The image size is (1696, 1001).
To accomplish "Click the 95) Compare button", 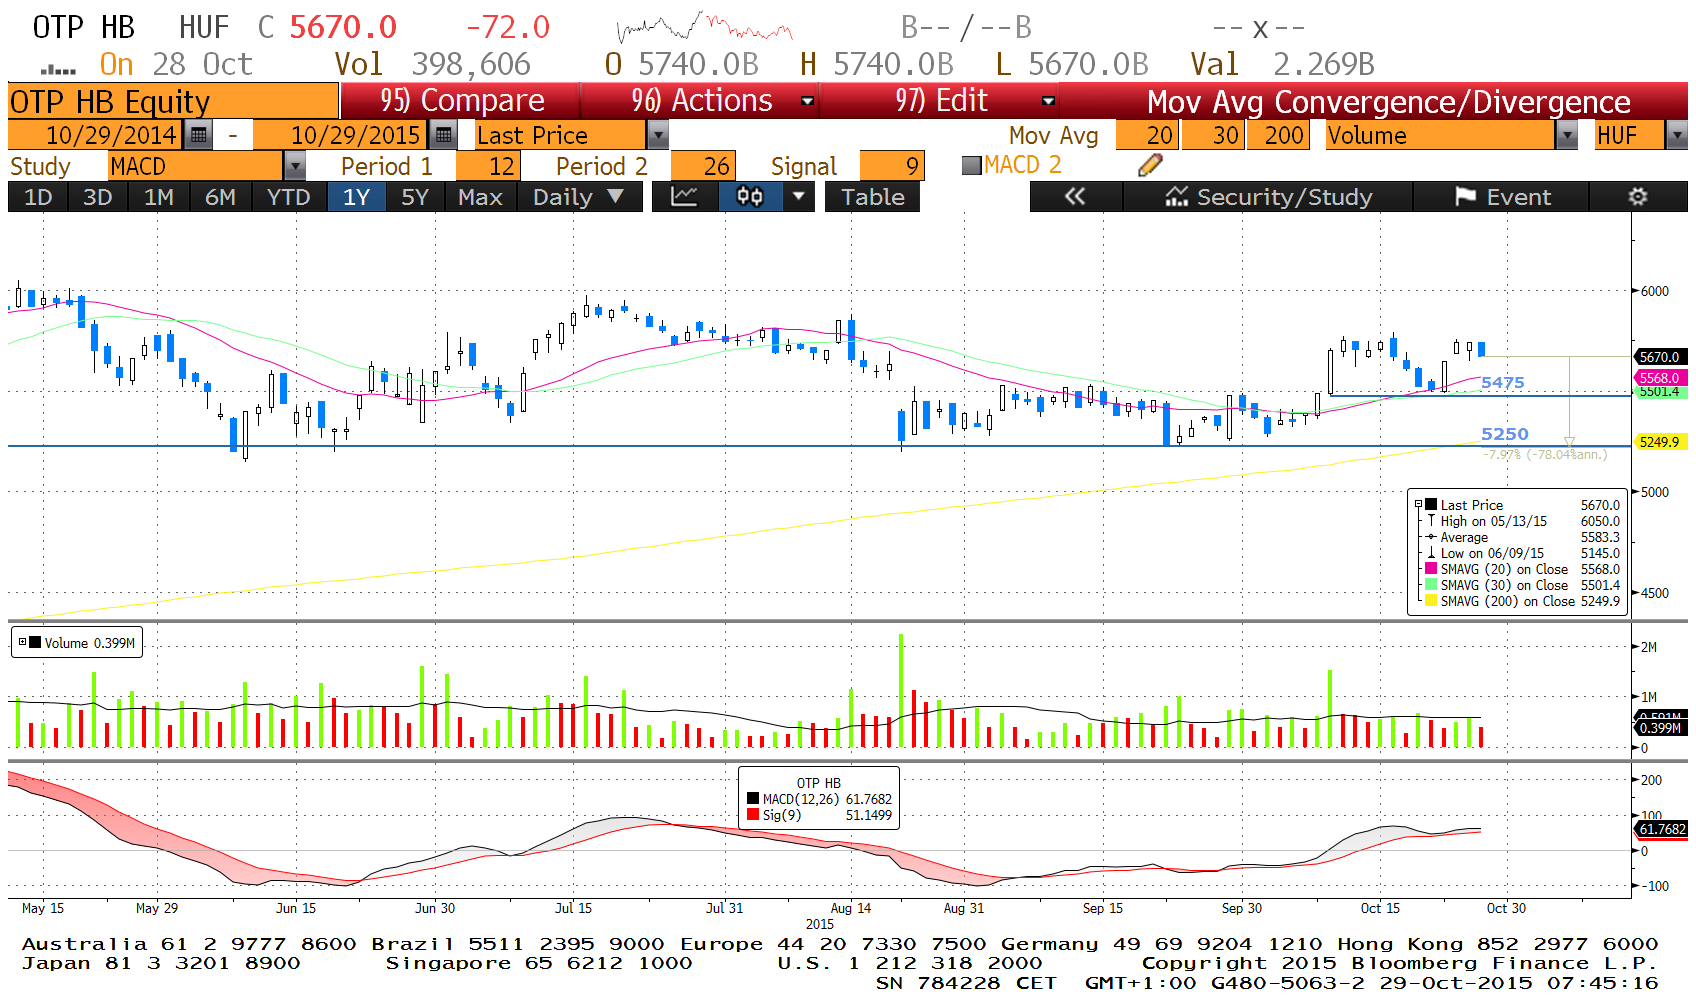I will 461,101.
